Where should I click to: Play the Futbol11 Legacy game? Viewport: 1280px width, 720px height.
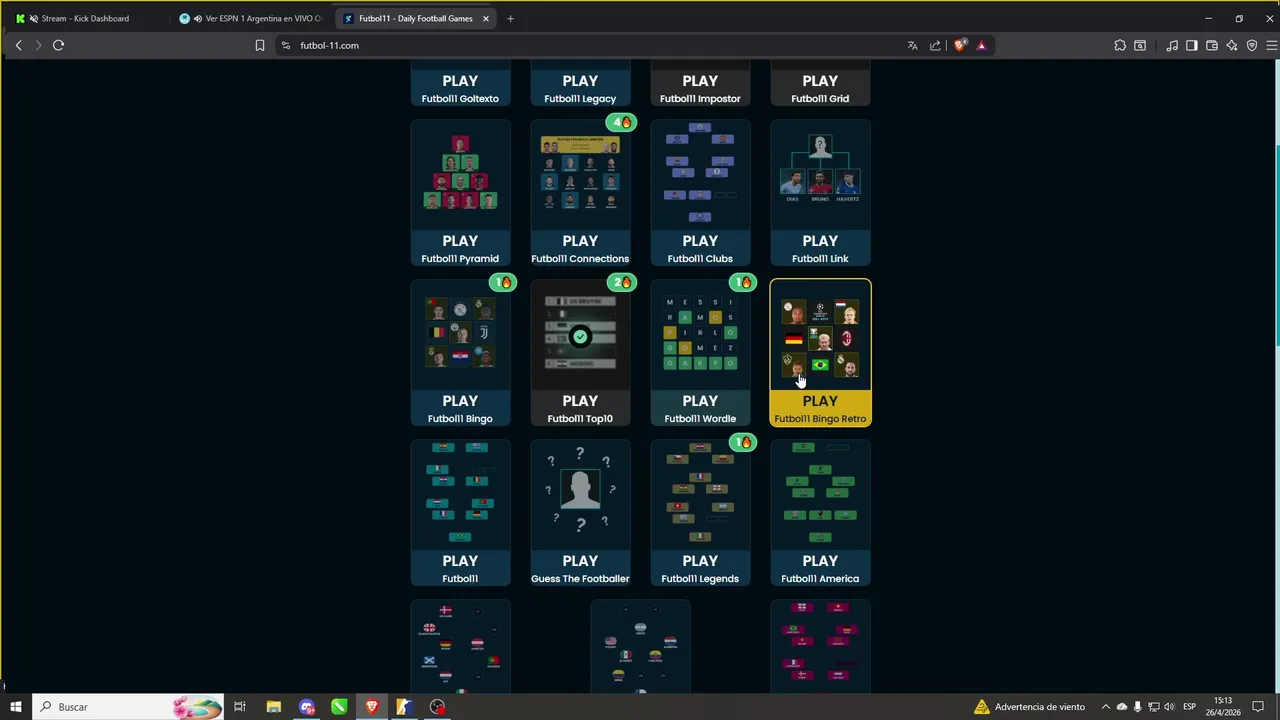[580, 82]
